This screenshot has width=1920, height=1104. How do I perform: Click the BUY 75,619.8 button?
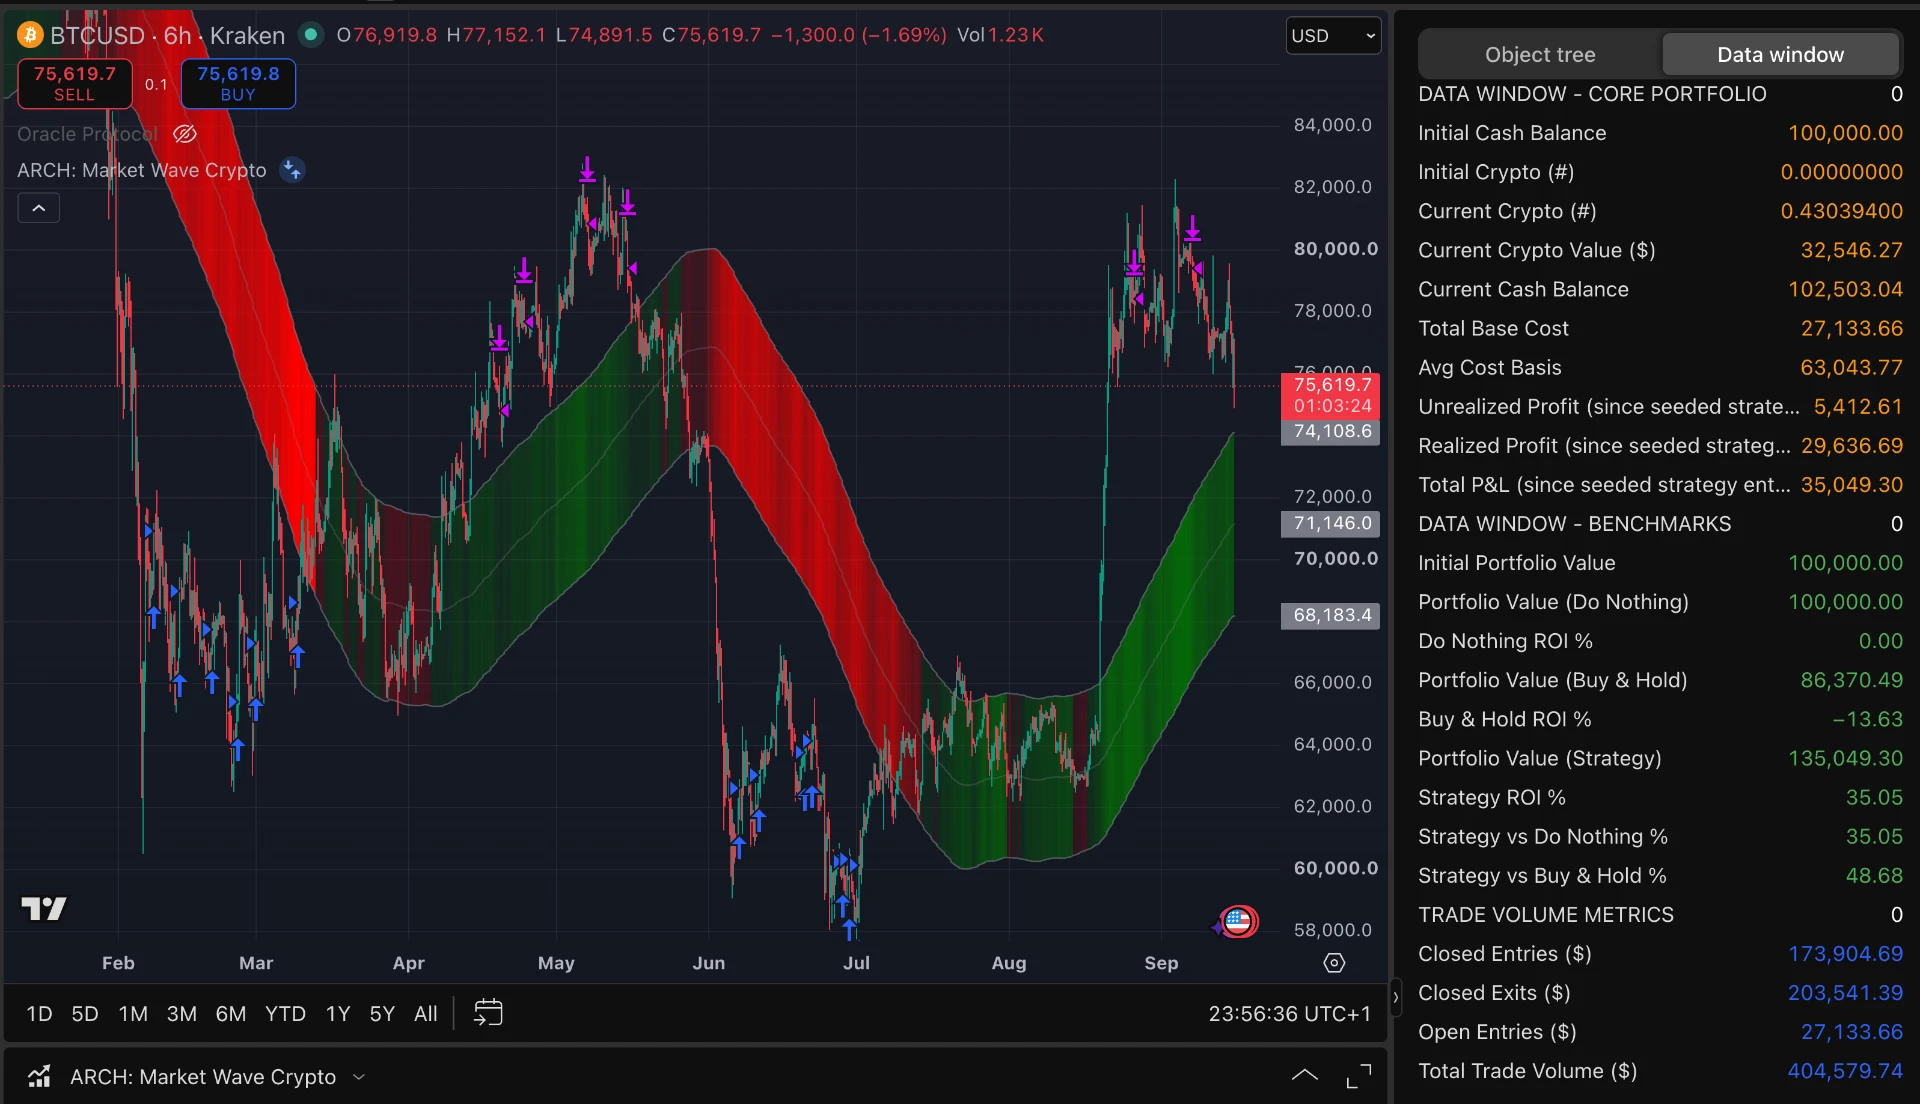[x=238, y=84]
